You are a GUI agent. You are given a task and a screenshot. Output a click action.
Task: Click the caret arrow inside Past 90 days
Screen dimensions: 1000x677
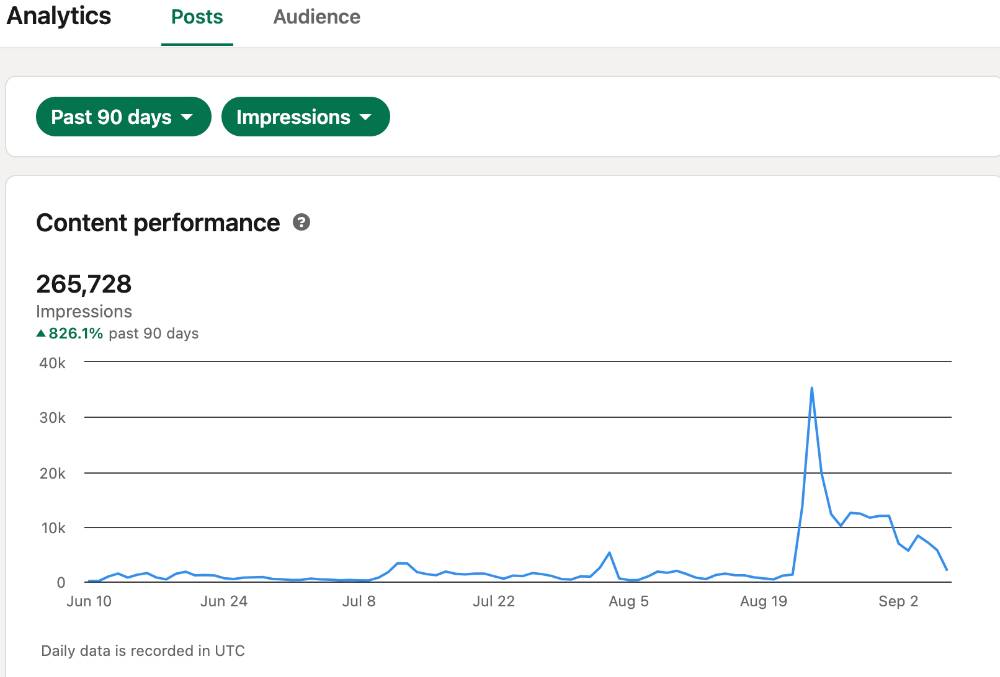click(x=187, y=118)
